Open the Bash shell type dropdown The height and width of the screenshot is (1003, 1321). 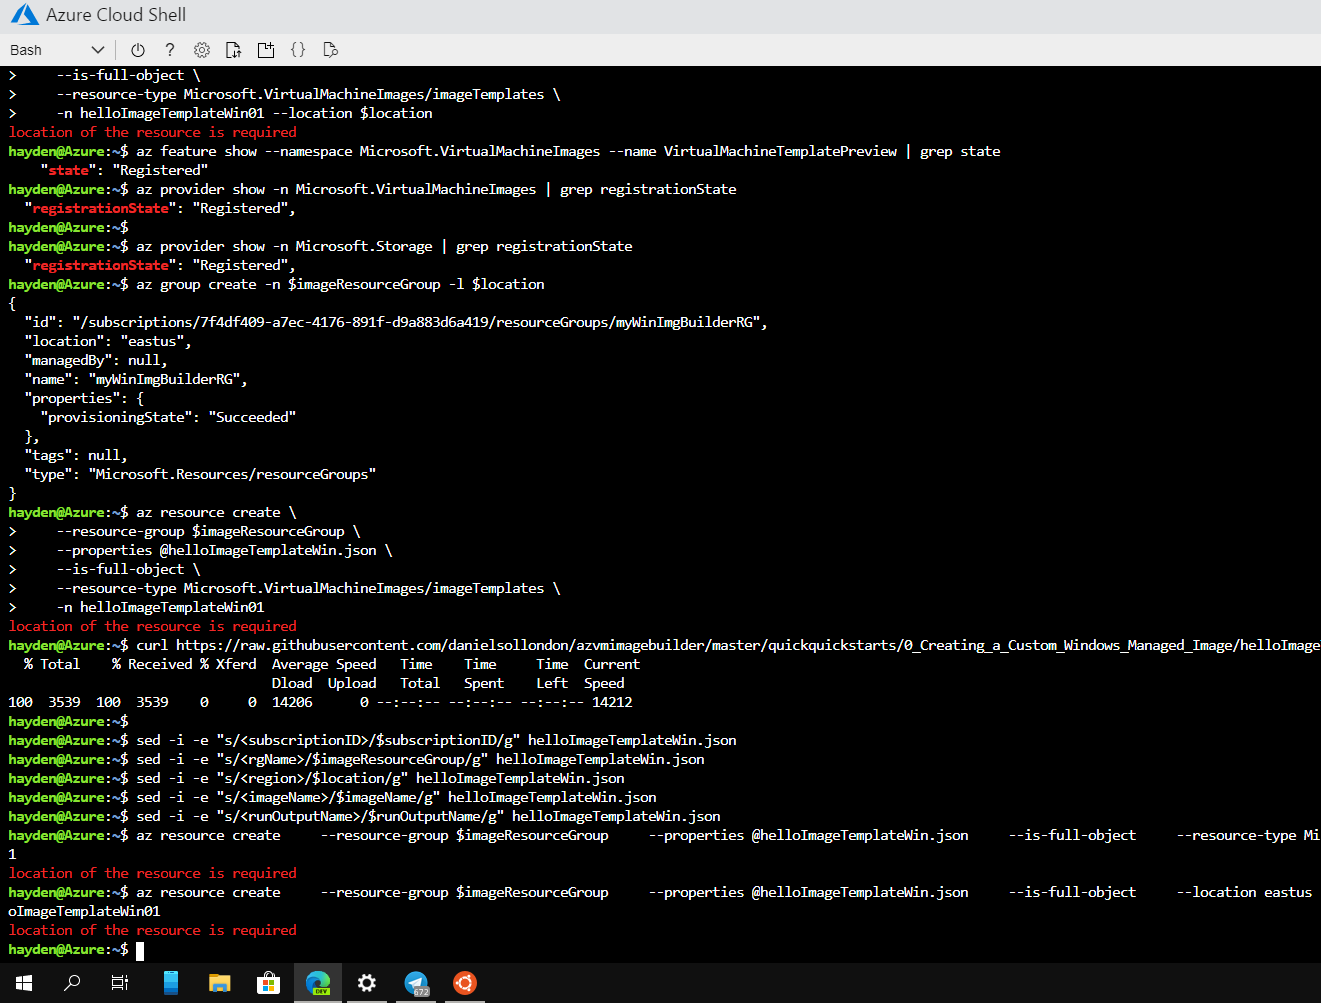(x=57, y=50)
